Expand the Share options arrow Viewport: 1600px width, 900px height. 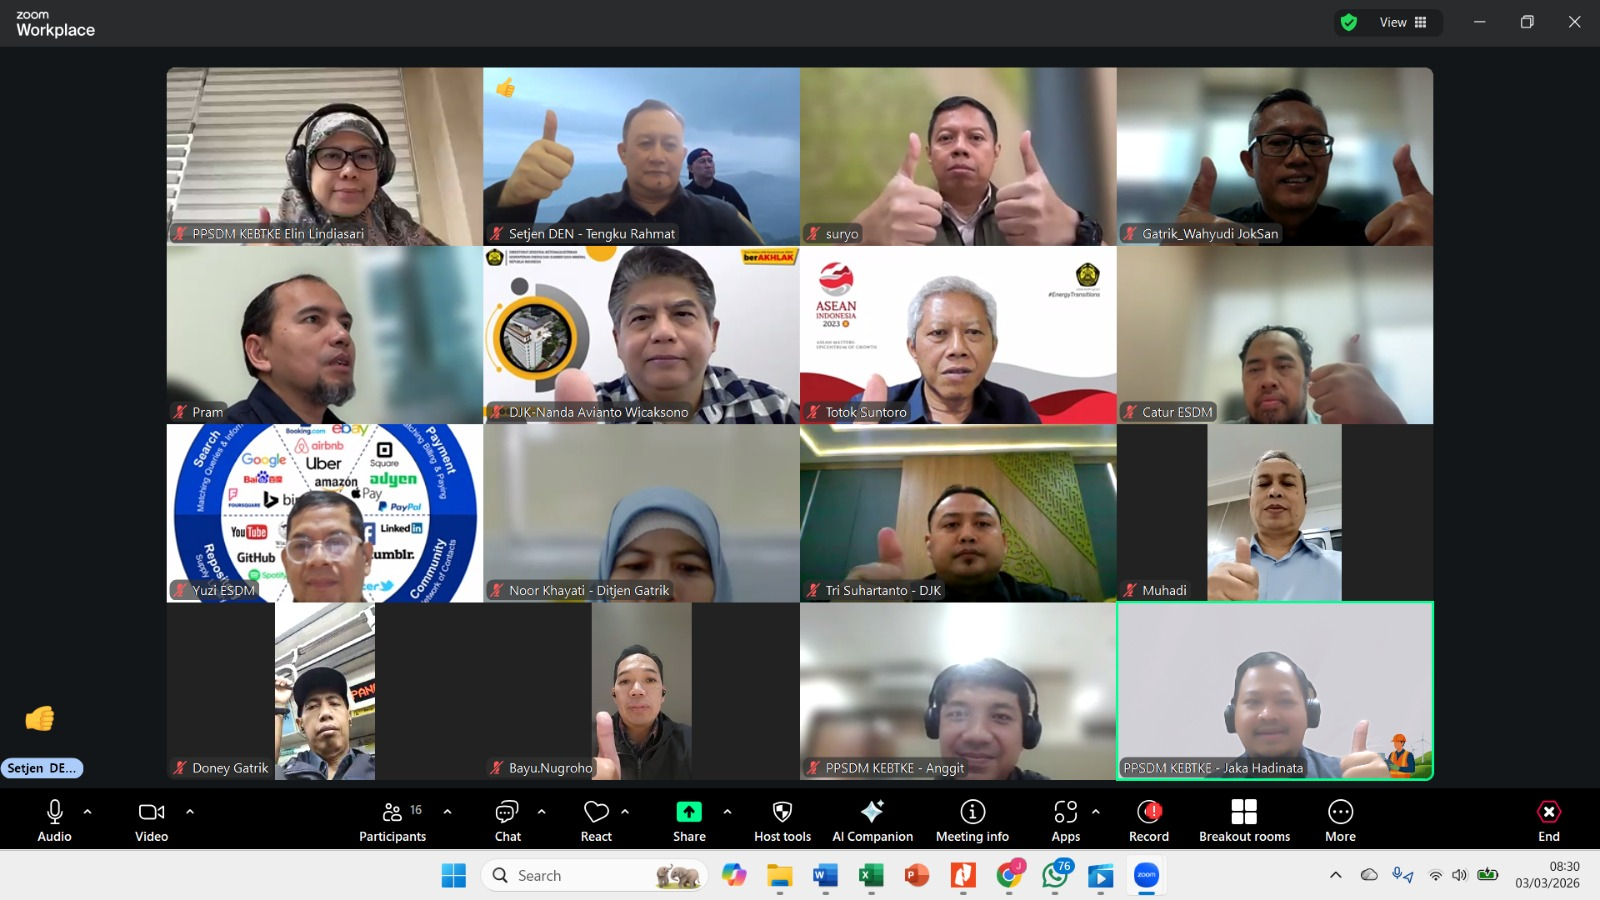pos(727,811)
